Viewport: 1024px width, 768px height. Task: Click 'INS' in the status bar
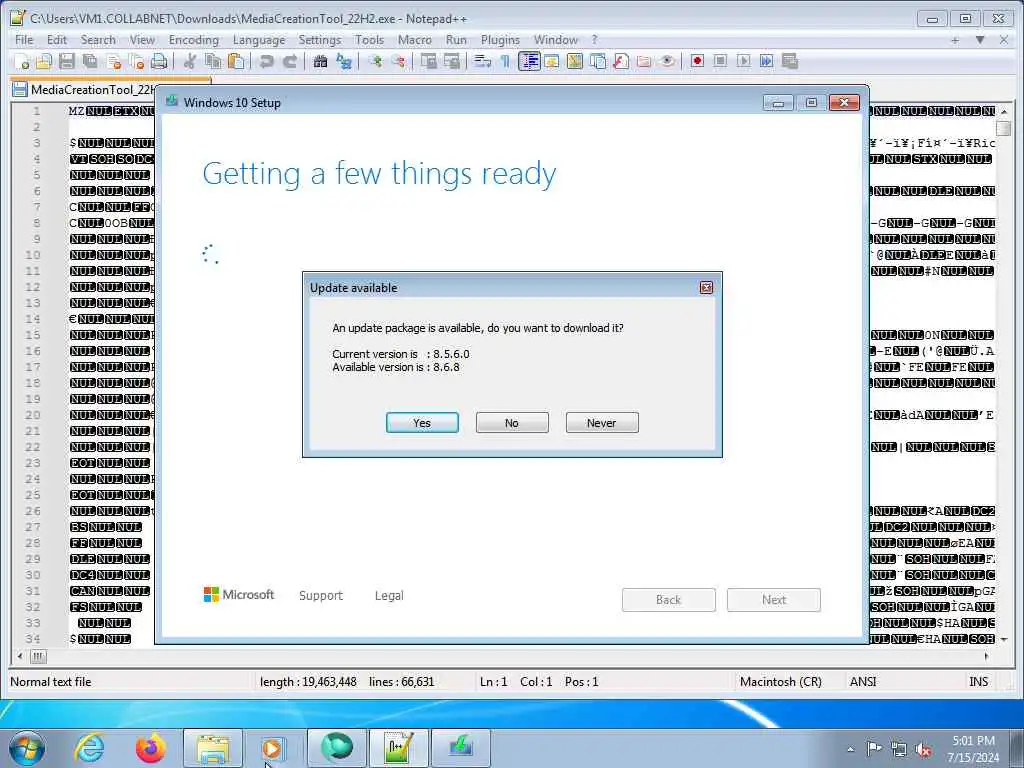[978, 682]
